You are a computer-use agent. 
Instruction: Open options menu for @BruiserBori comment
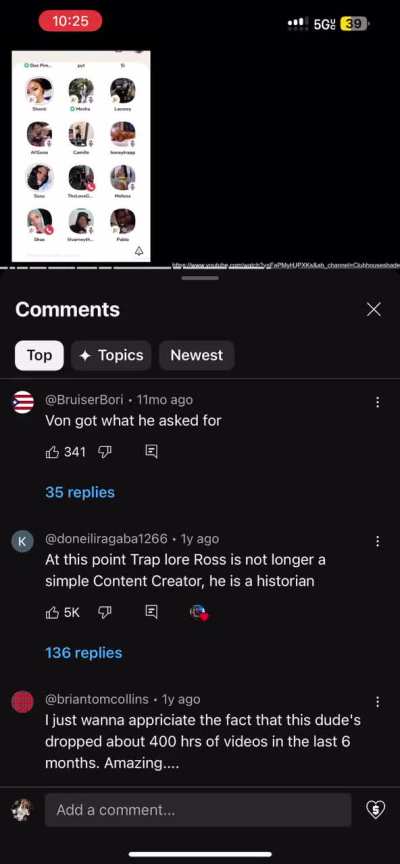click(377, 402)
